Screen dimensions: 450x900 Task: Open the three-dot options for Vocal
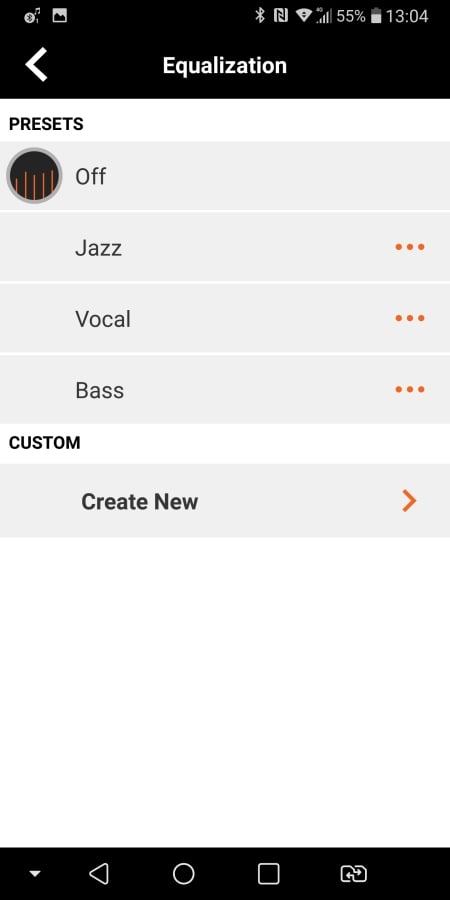coord(410,319)
